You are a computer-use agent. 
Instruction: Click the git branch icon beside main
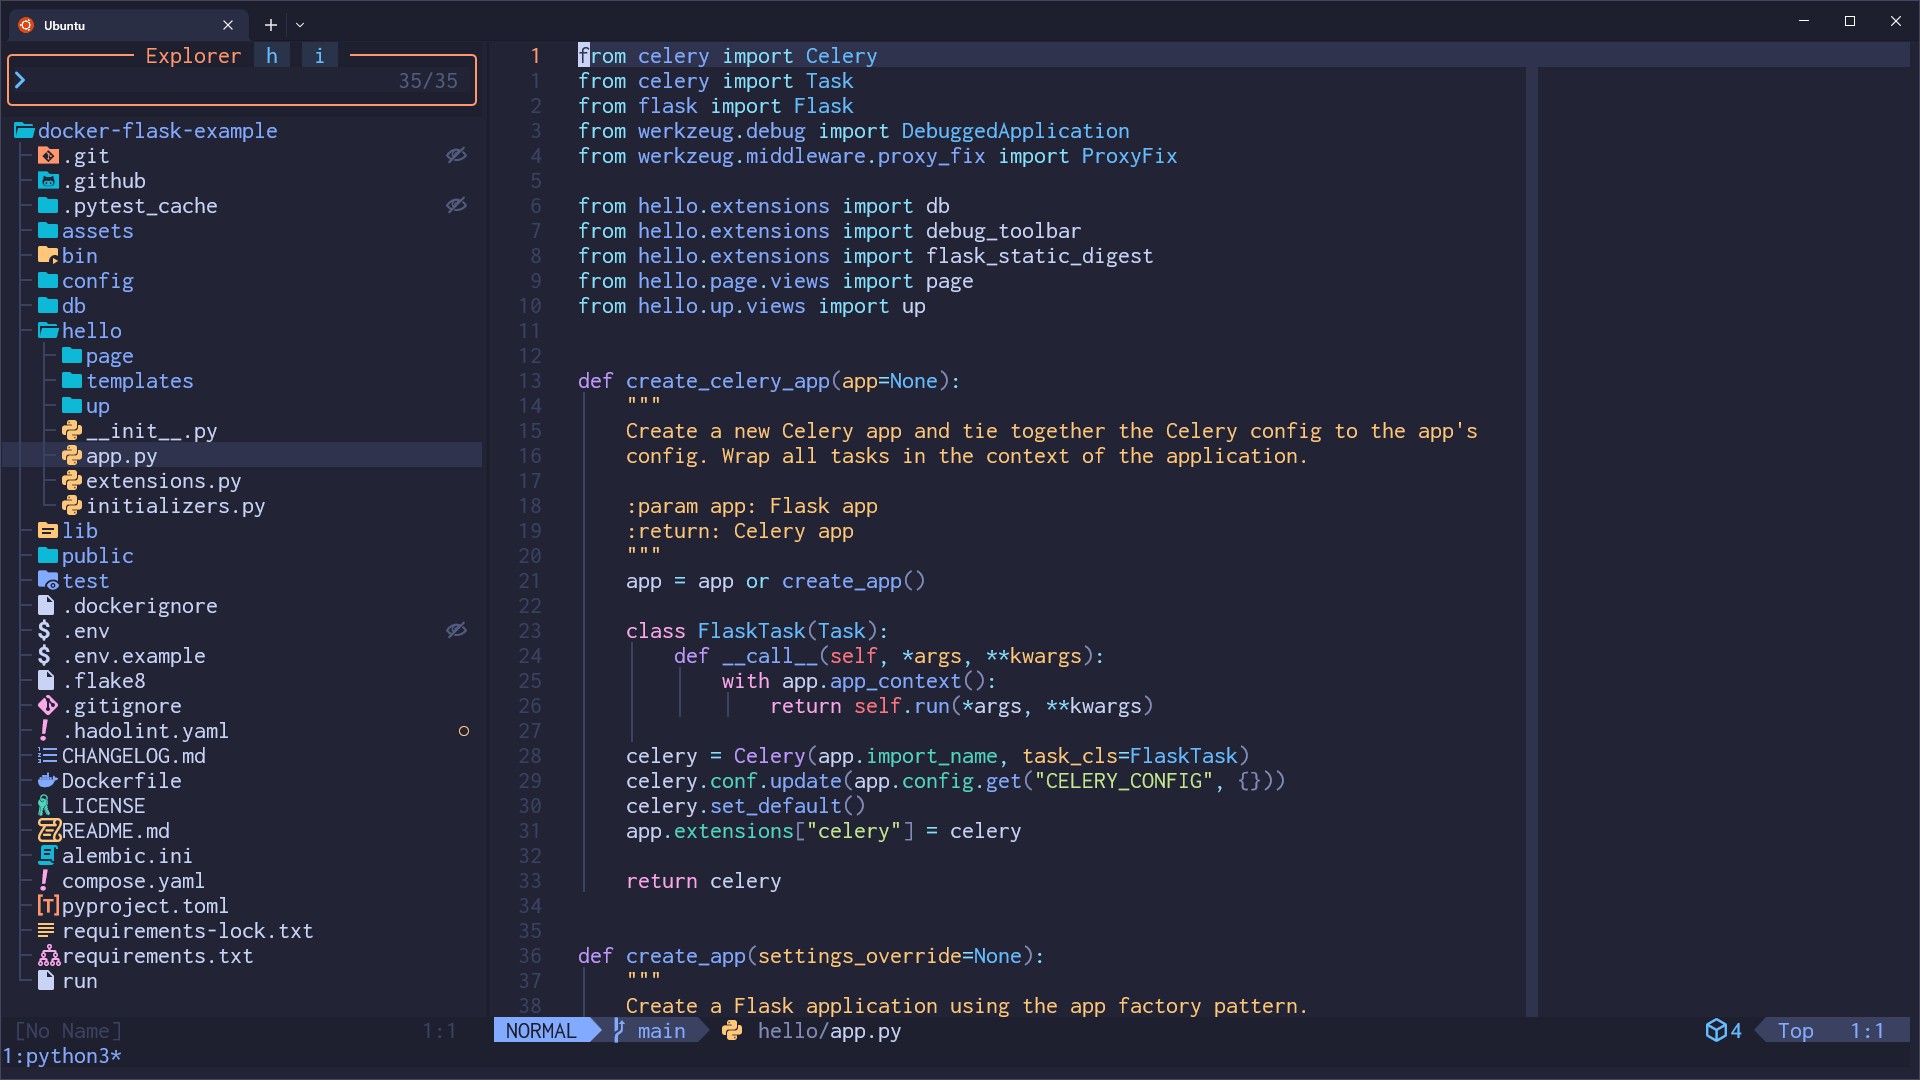[x=619, y=1031]
